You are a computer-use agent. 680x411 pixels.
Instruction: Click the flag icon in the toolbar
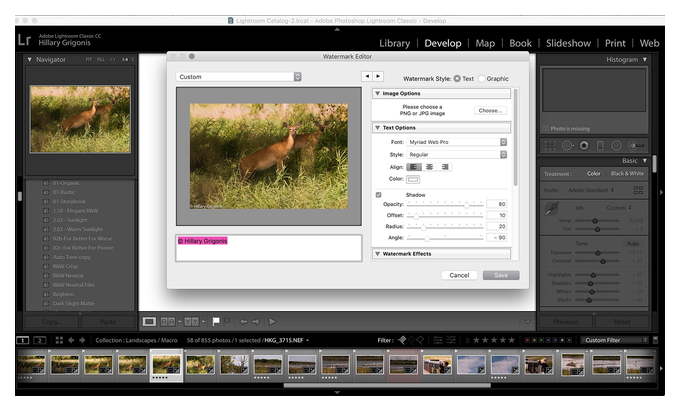pyautogui.click(x=216, y=322)
